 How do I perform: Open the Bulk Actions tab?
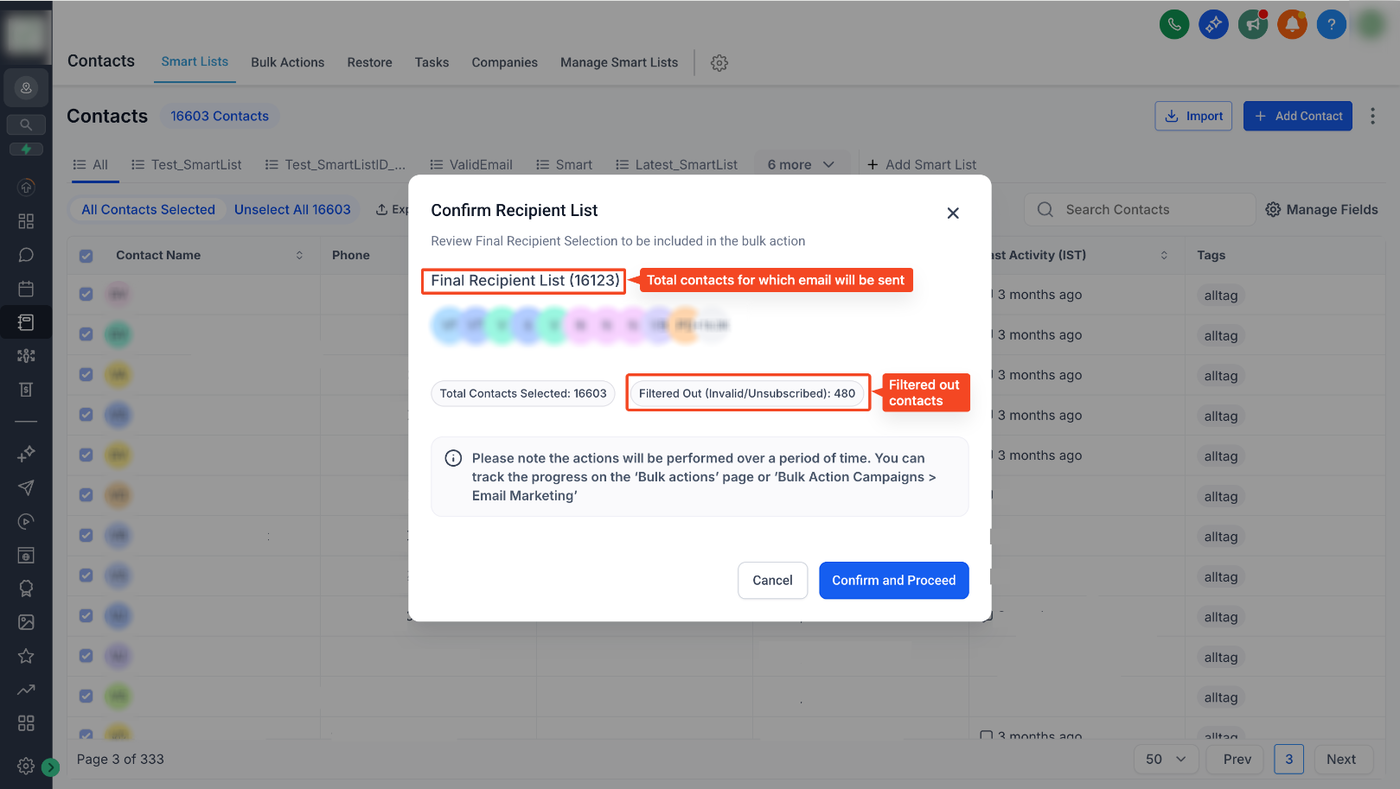pos(288,62)
